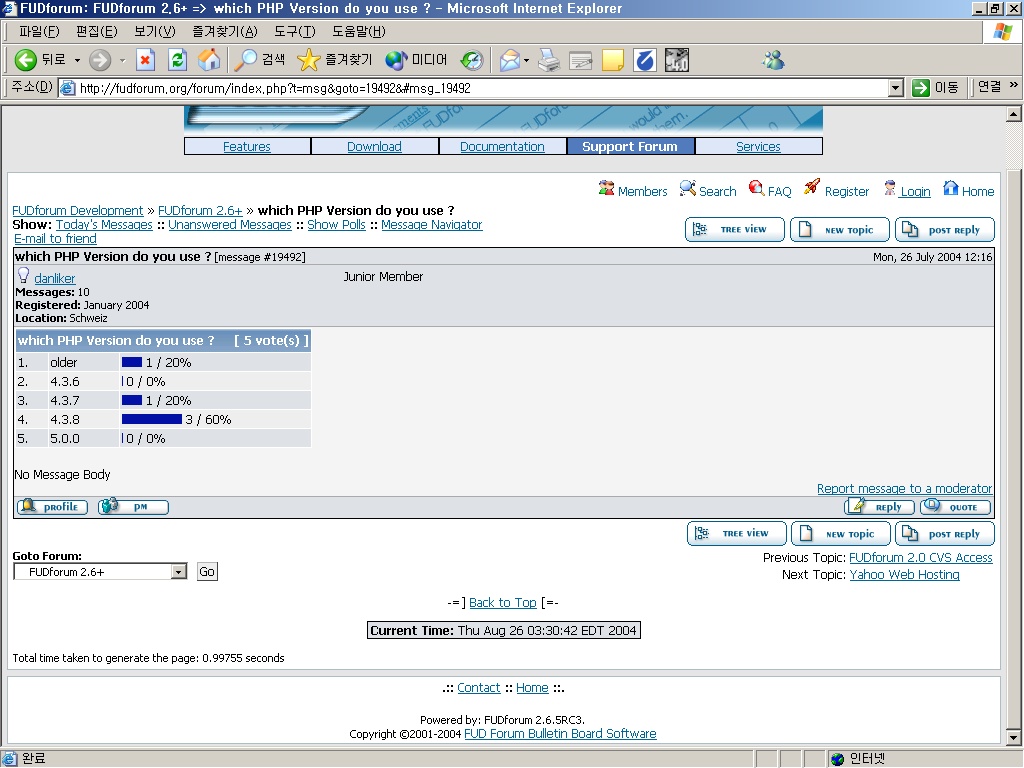
Task: Stop page loading with the red X icon
Action: click(x=145, y=60)
